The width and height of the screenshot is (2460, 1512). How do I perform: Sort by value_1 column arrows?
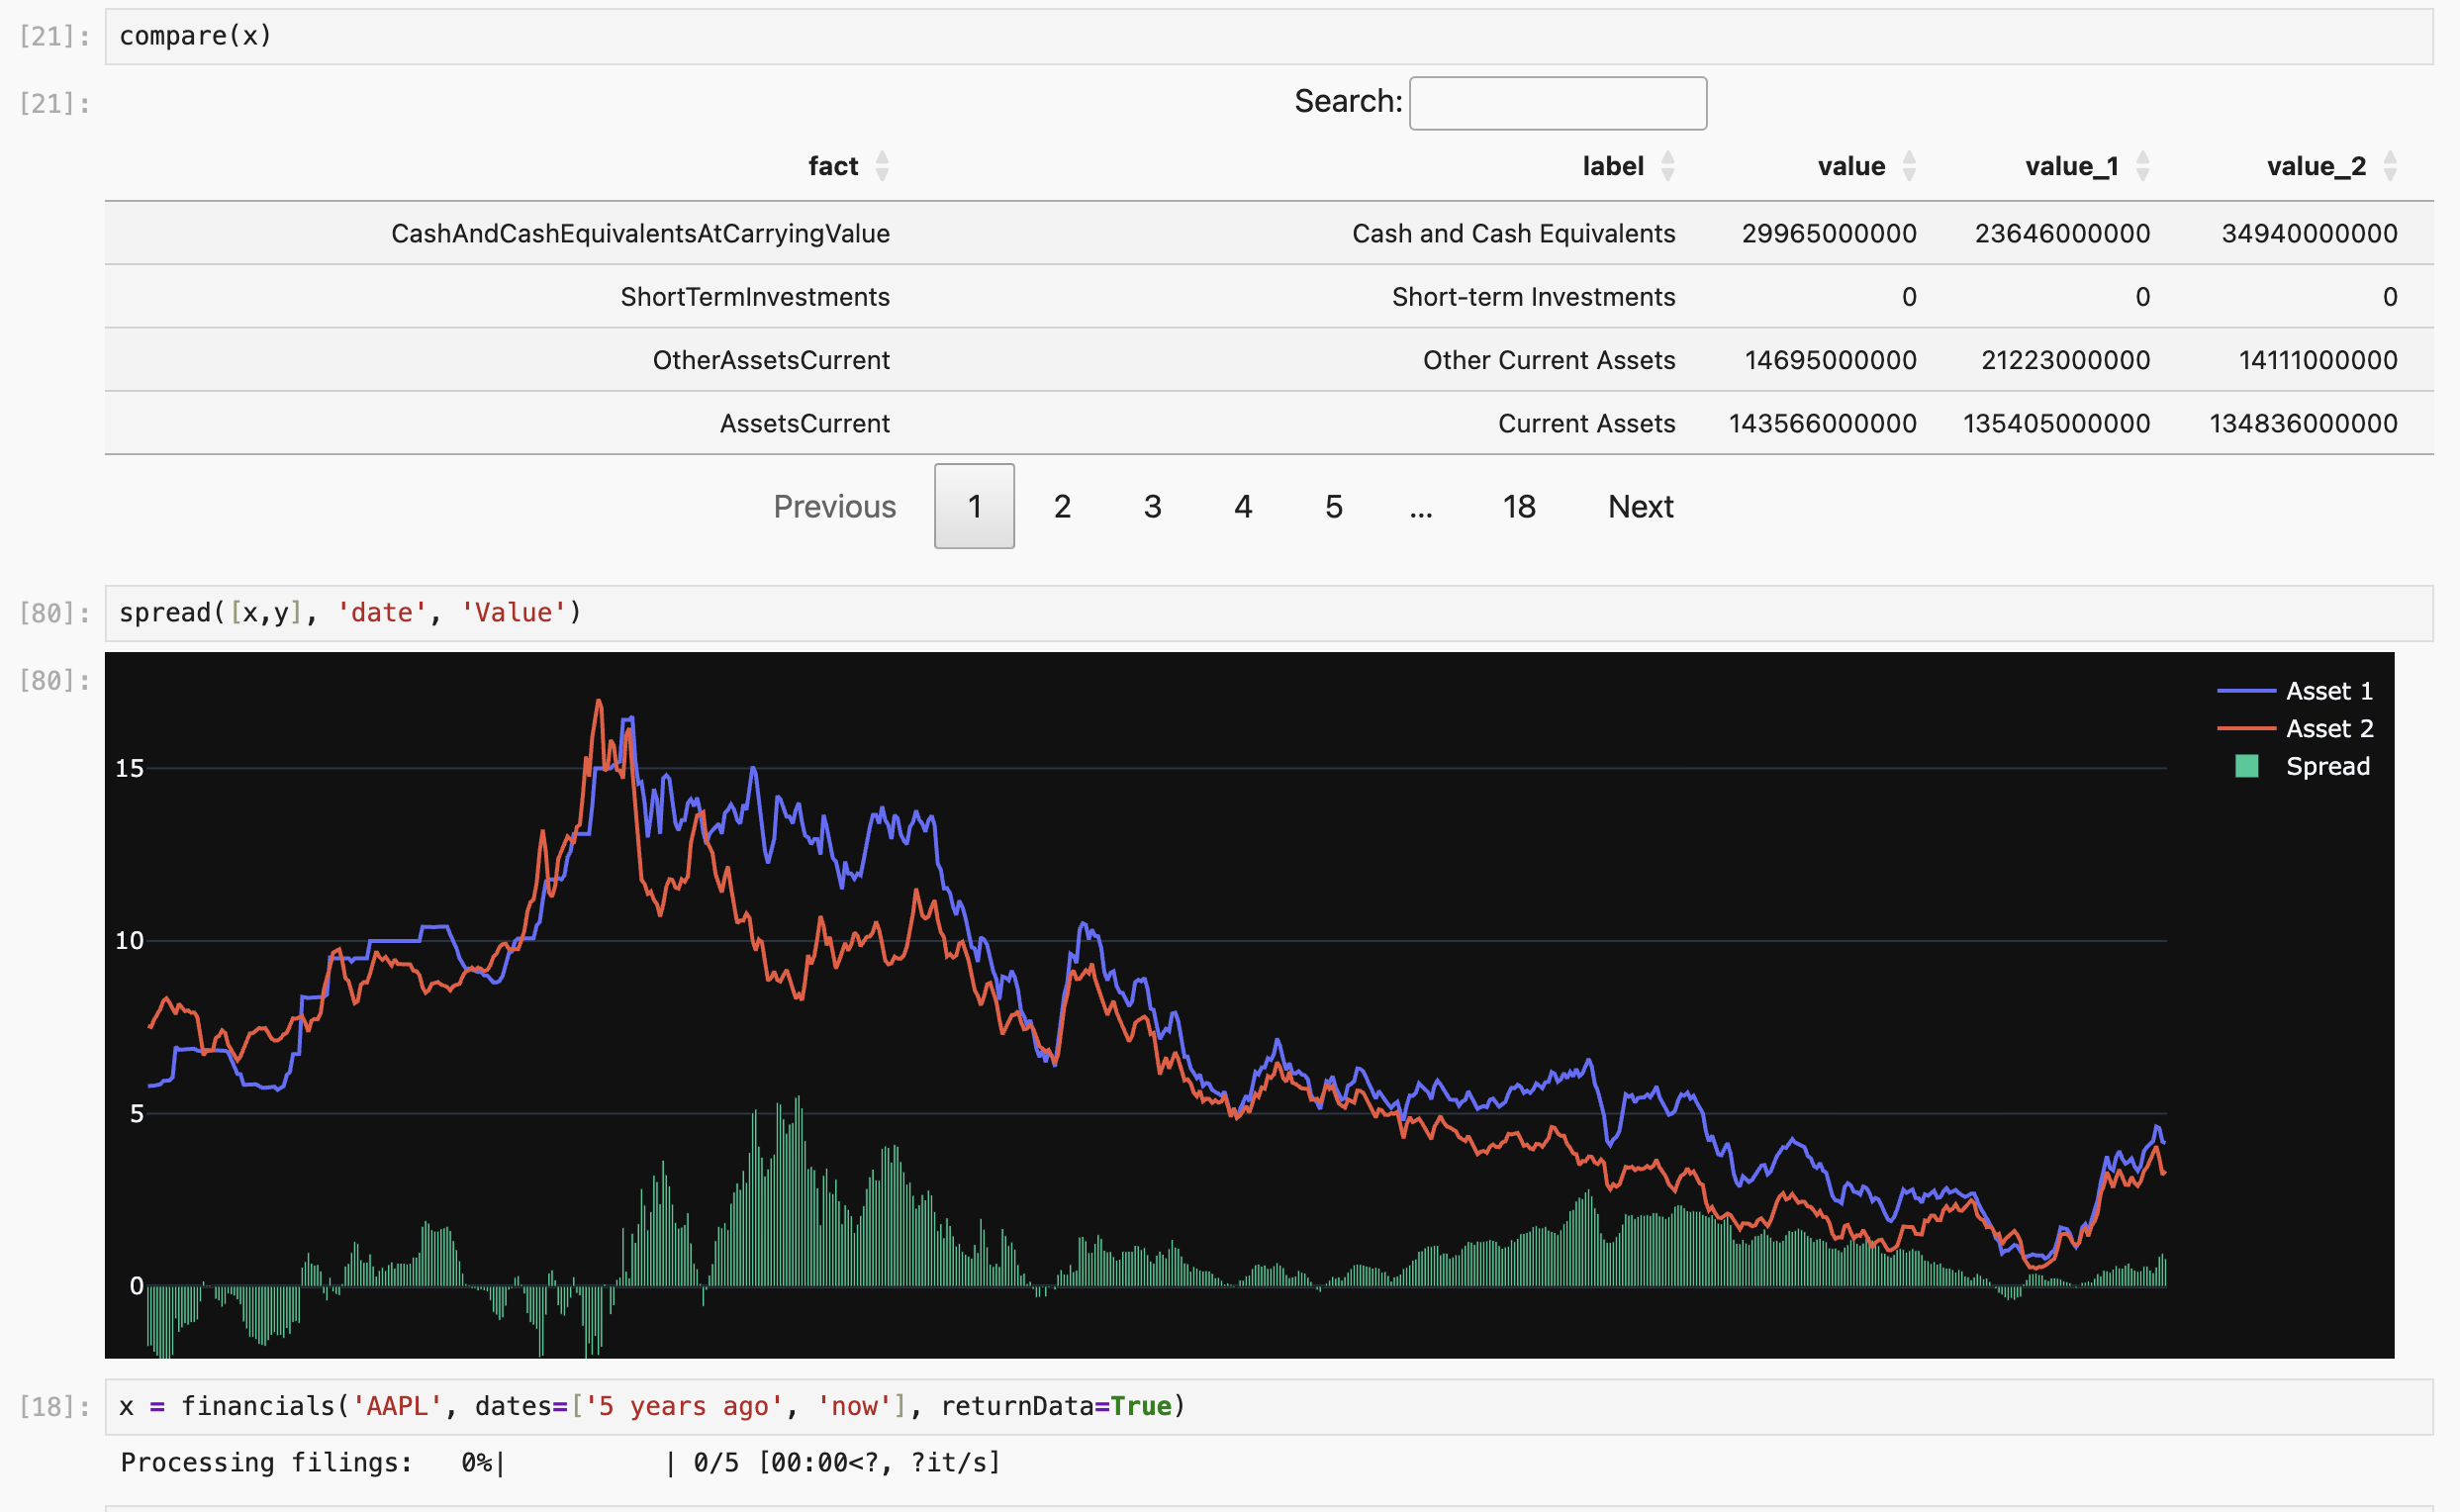(x=2143, y=166)
